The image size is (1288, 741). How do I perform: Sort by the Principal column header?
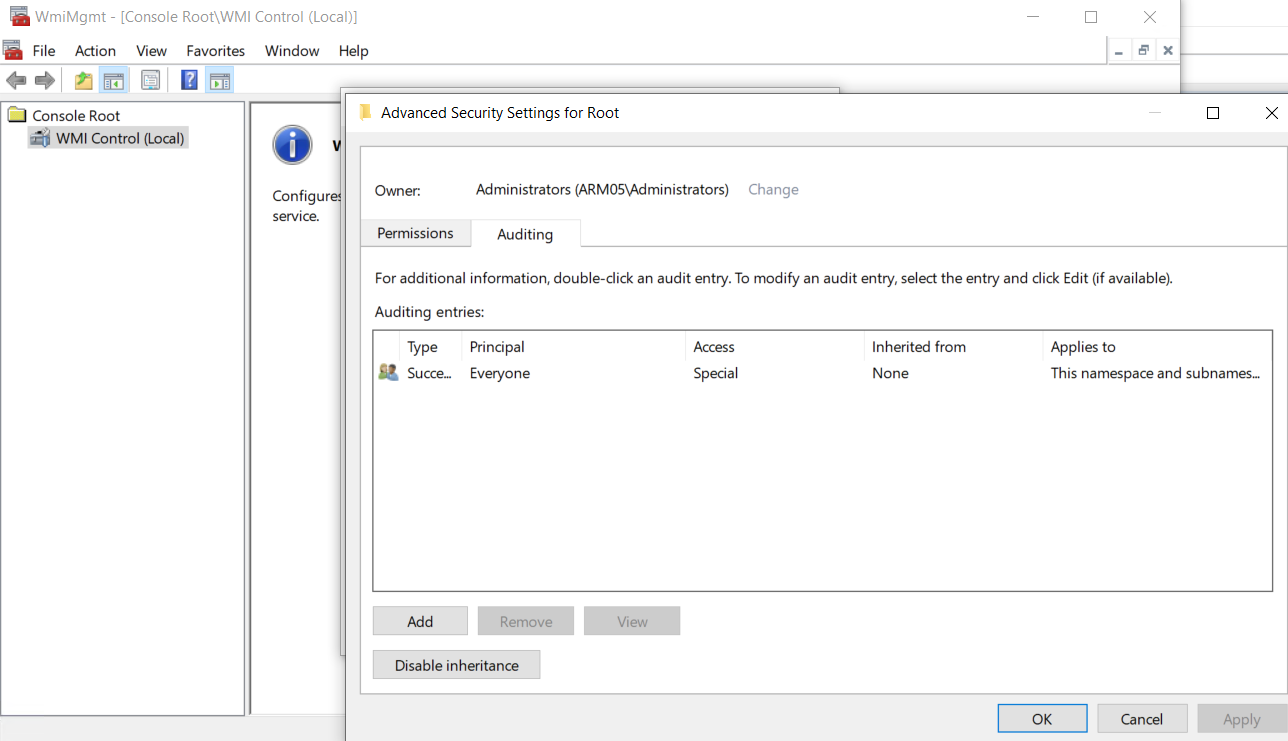pyautogui.click(x=575, y=347)
